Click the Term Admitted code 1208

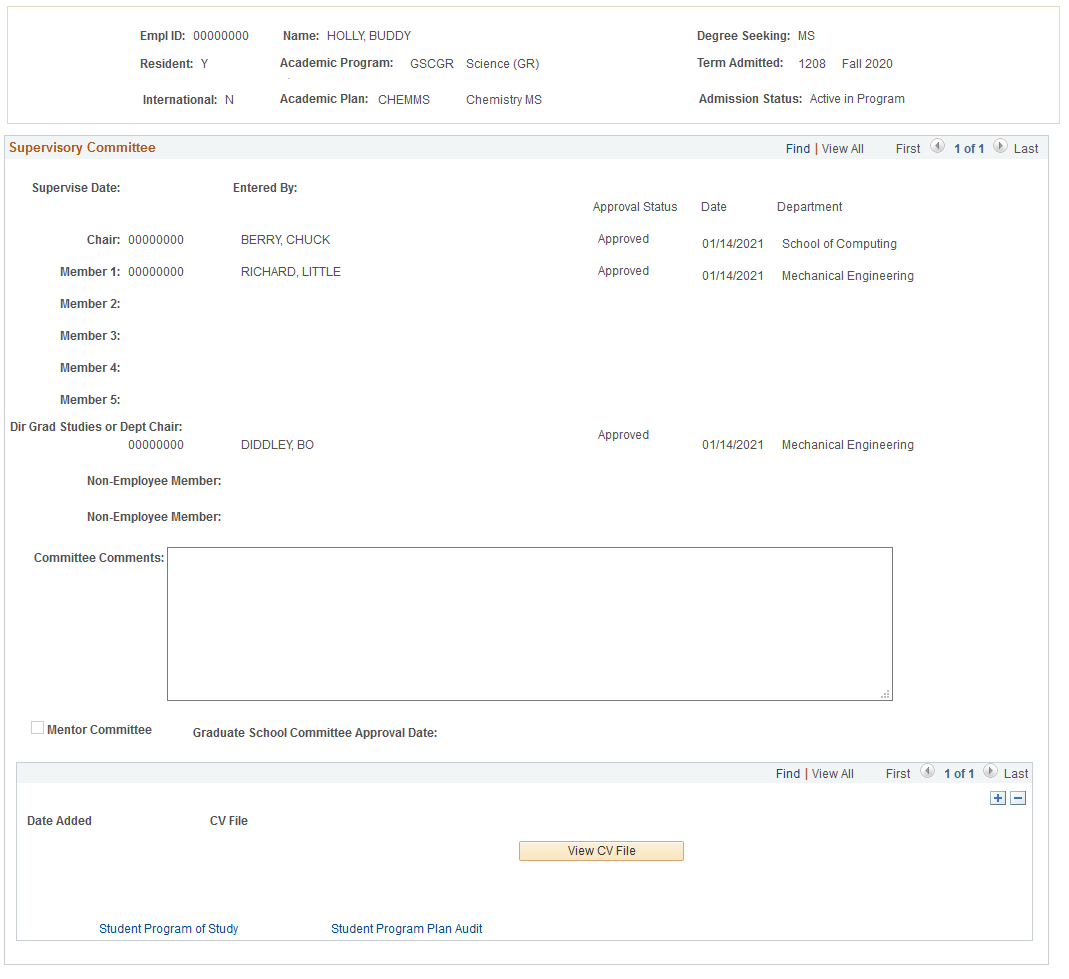(x=812, y=63)
